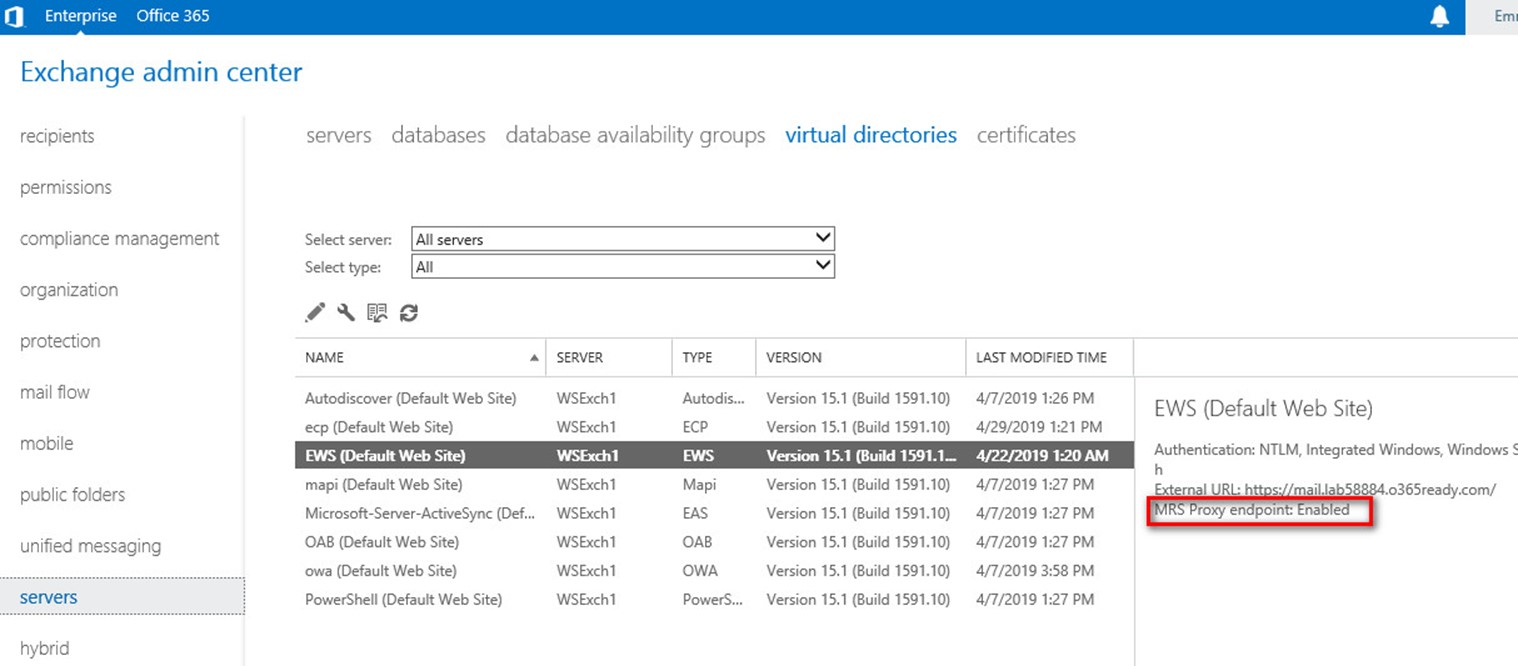Select the PowerShell (Default Web Site) row
Image resolution: width=1518 pixels, height=666 pixels.
click(x=403, y=600)
